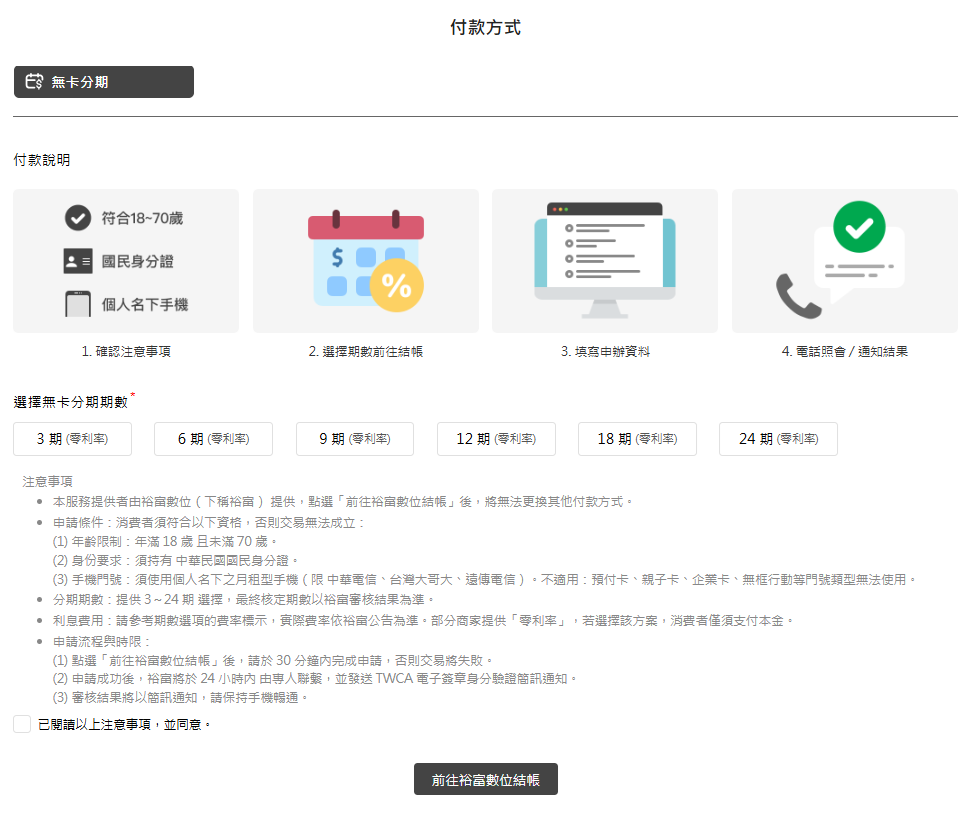Image resolution: width=975 pixels, height=816 pixels.
Task: Pick the 24 期 installment plan
Action: pyautogui.click(x=778, y=439)
